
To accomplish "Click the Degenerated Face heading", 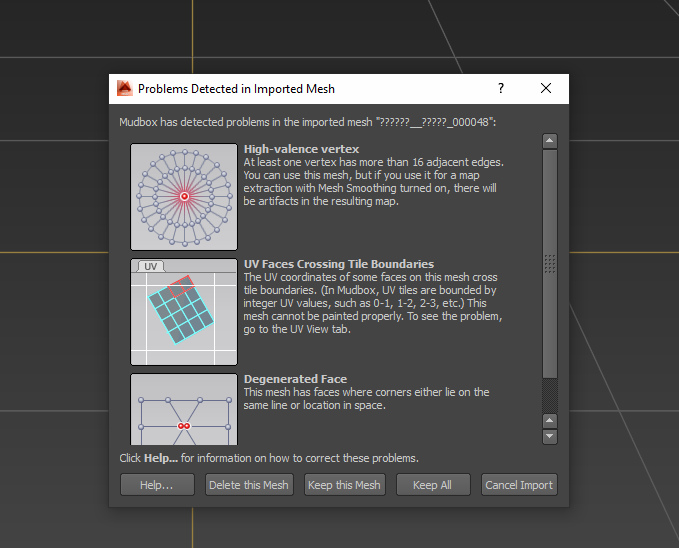I will tap(295, 379).
